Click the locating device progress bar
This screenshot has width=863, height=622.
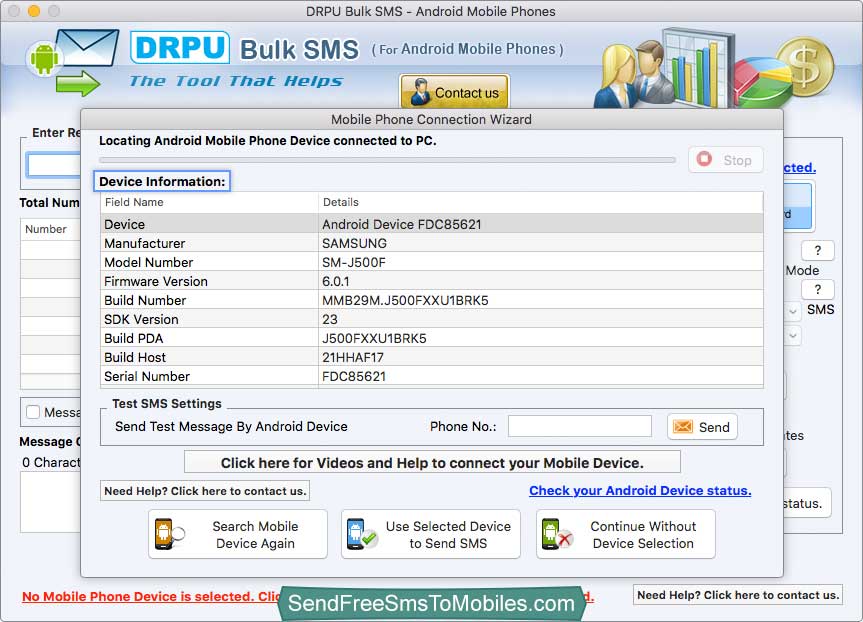tap(387, 160)
